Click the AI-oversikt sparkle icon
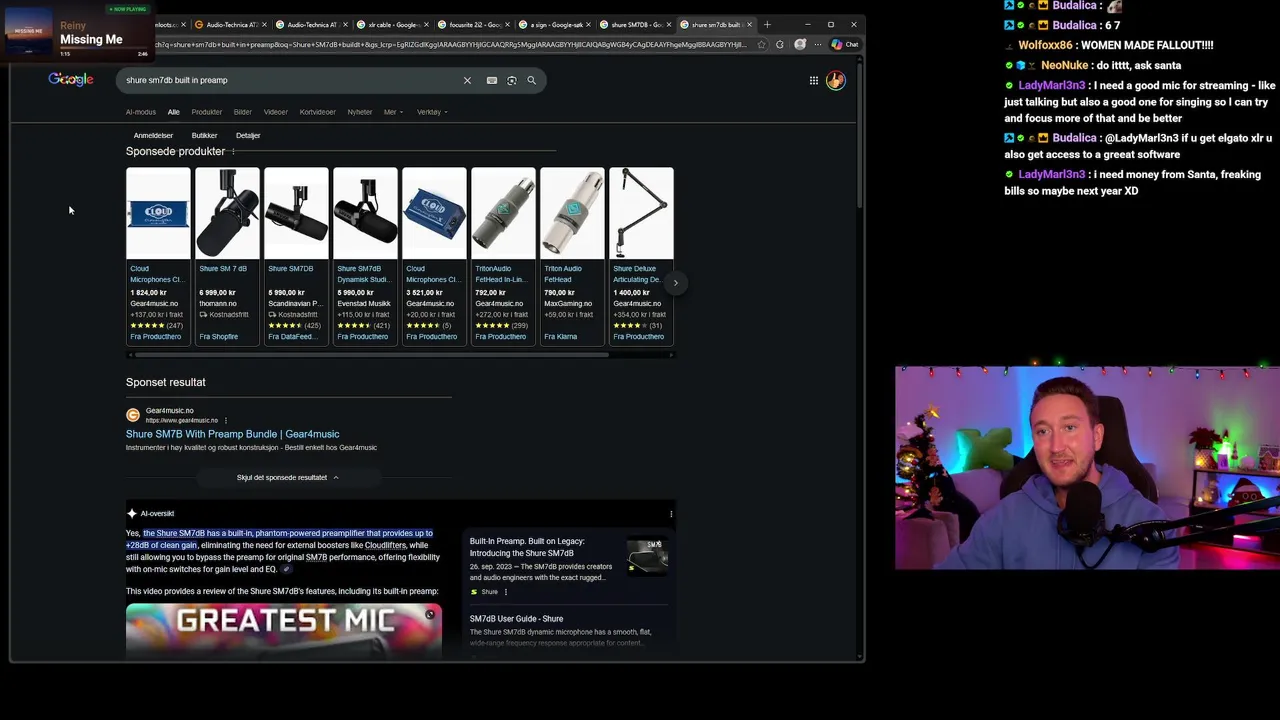 132,514
